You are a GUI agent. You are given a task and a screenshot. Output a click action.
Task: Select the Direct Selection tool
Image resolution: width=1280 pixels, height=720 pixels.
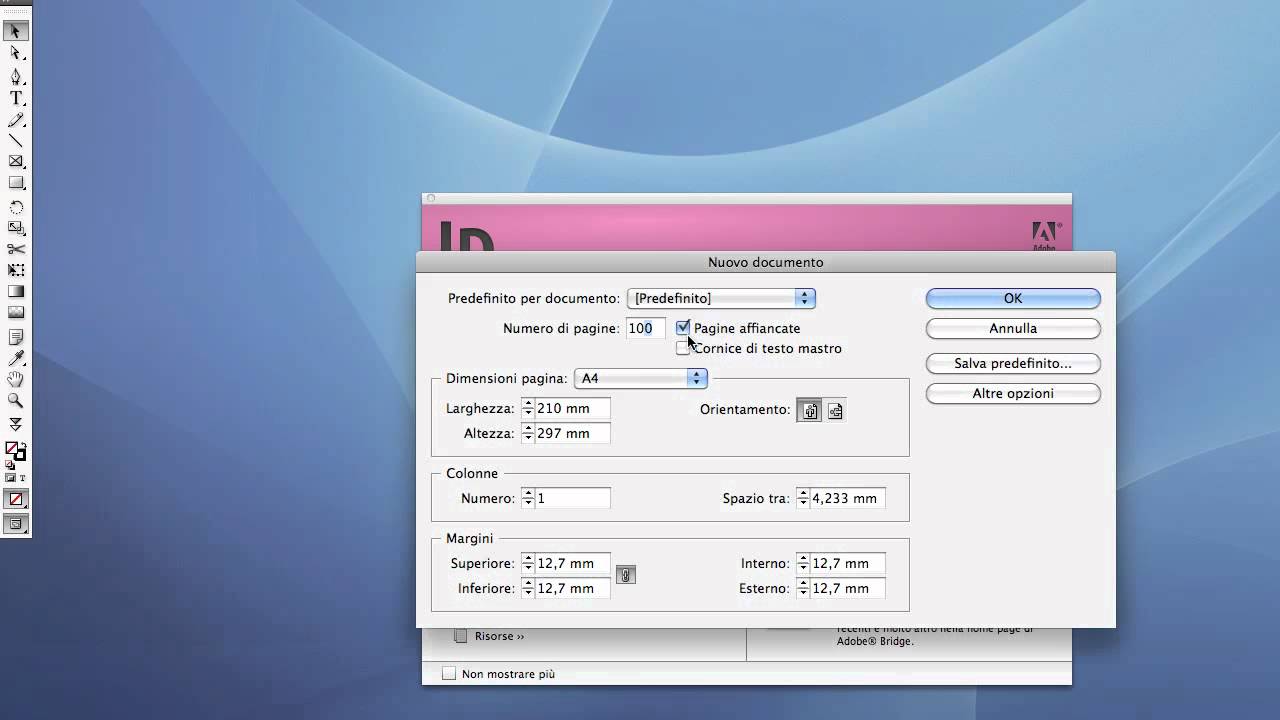(16, 53)
